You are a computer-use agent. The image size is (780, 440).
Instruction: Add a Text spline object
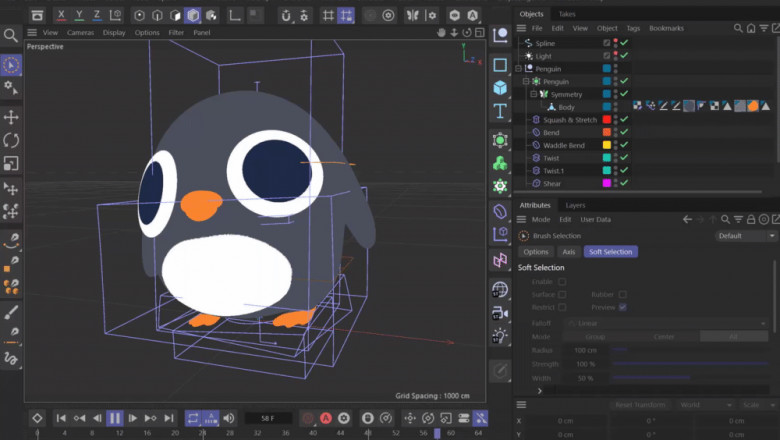tap(500, 111)
